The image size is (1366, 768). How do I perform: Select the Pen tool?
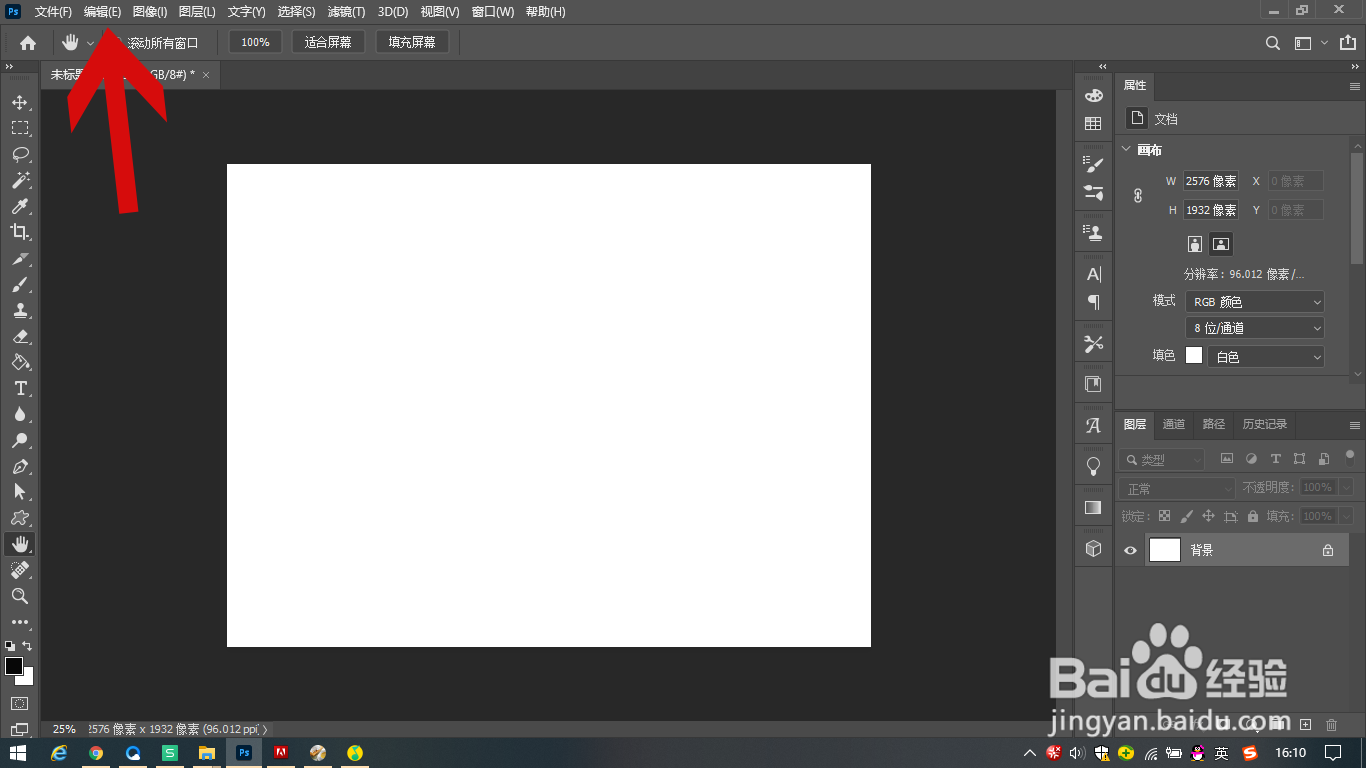coord(20,466)
